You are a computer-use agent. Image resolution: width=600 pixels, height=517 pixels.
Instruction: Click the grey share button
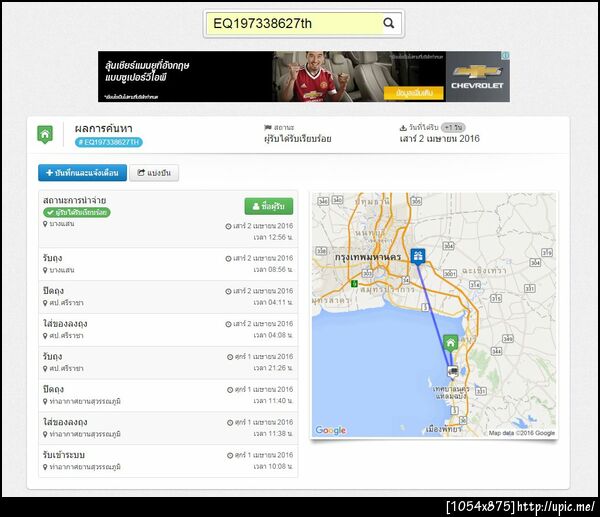point(154,173)
